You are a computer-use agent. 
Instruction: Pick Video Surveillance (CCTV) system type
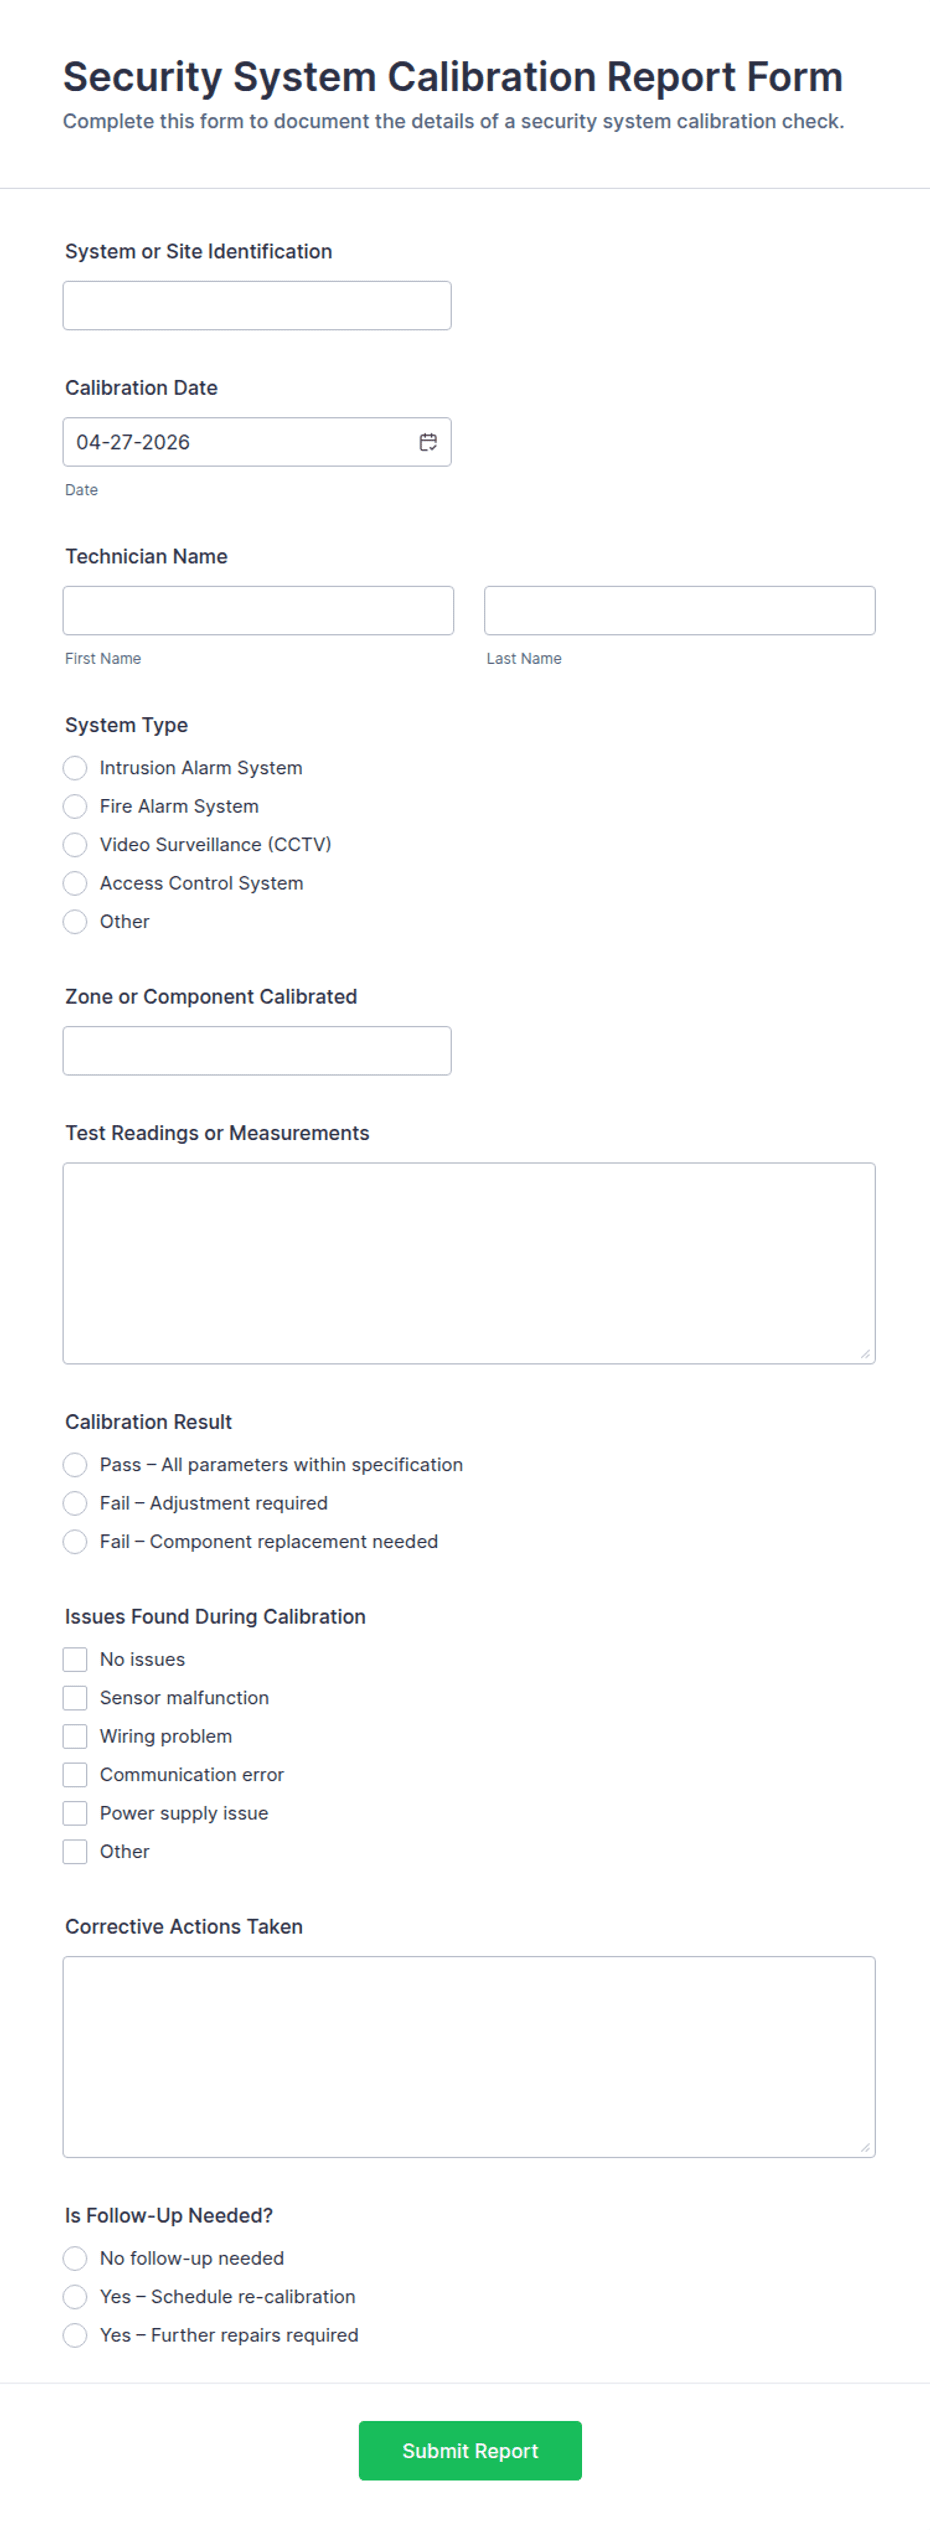click(x=75, y=845)
